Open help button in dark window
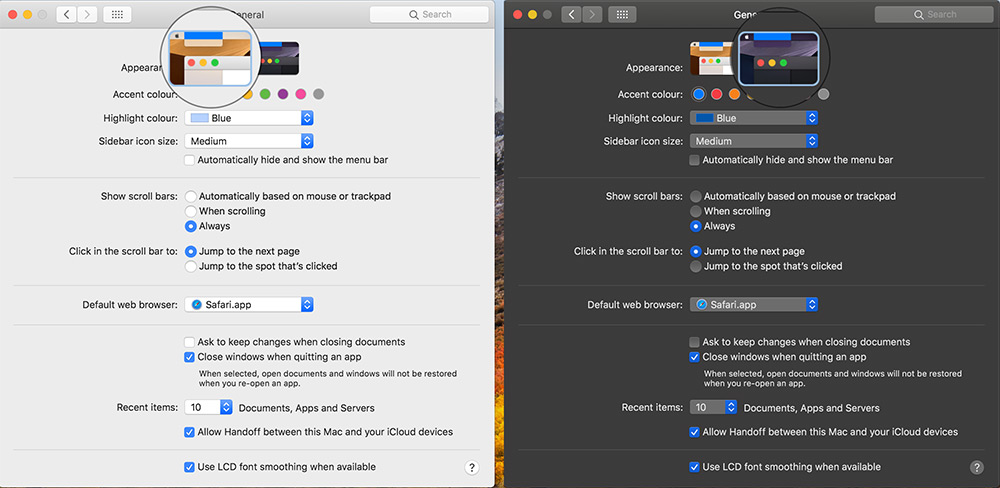 point(976,468)
